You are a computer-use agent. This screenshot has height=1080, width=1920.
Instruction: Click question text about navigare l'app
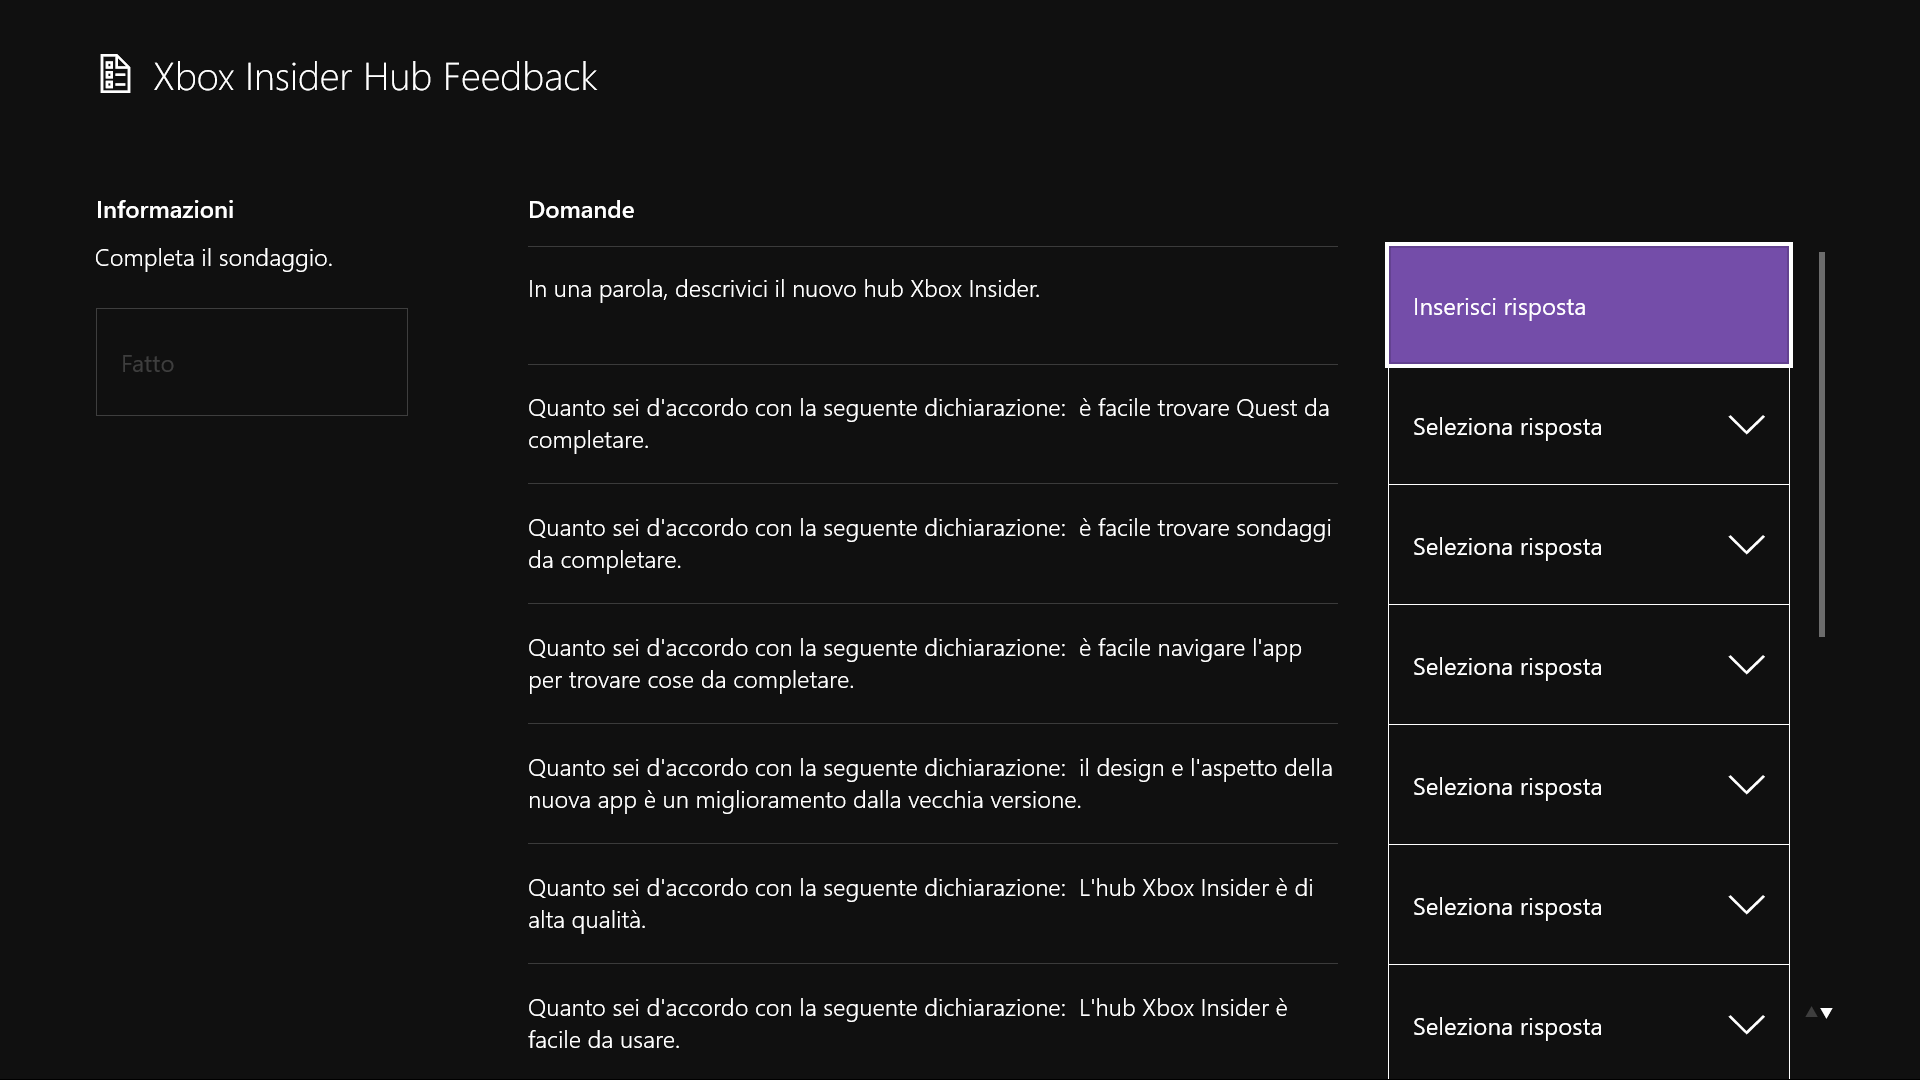[x=915, y=664]
